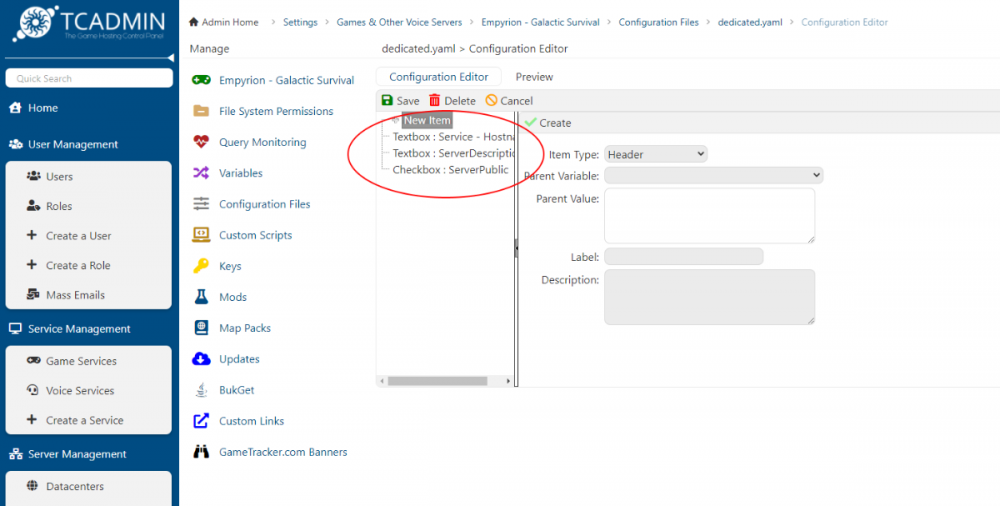Click the Updates cloud download icon
The width and height of the screenshot is (1000, 506).
[201, 359]
